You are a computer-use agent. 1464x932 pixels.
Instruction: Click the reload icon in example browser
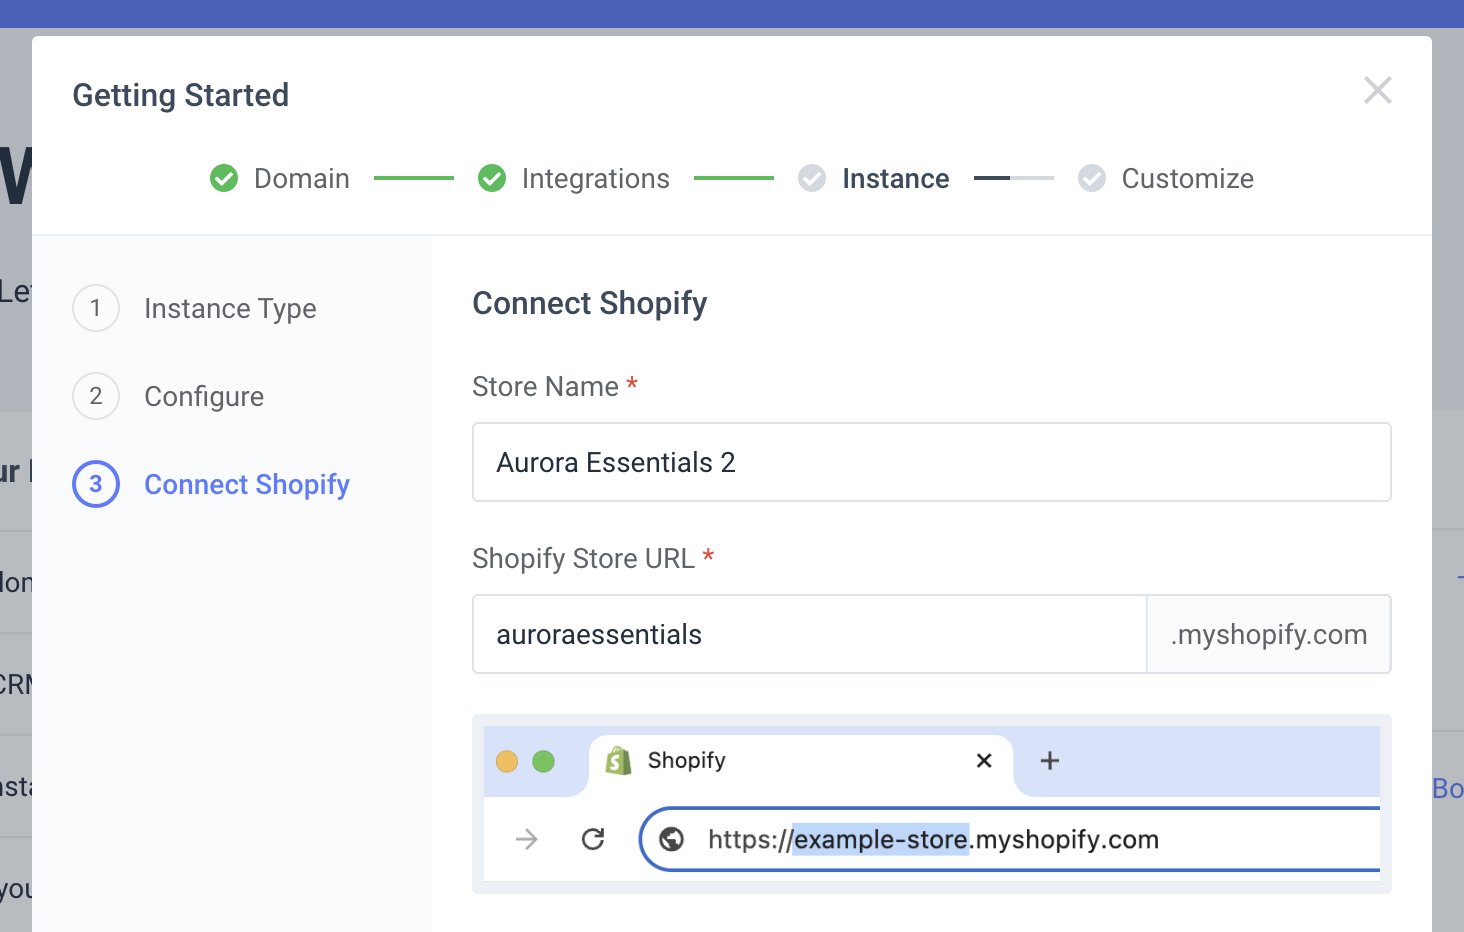pos(593,839)
